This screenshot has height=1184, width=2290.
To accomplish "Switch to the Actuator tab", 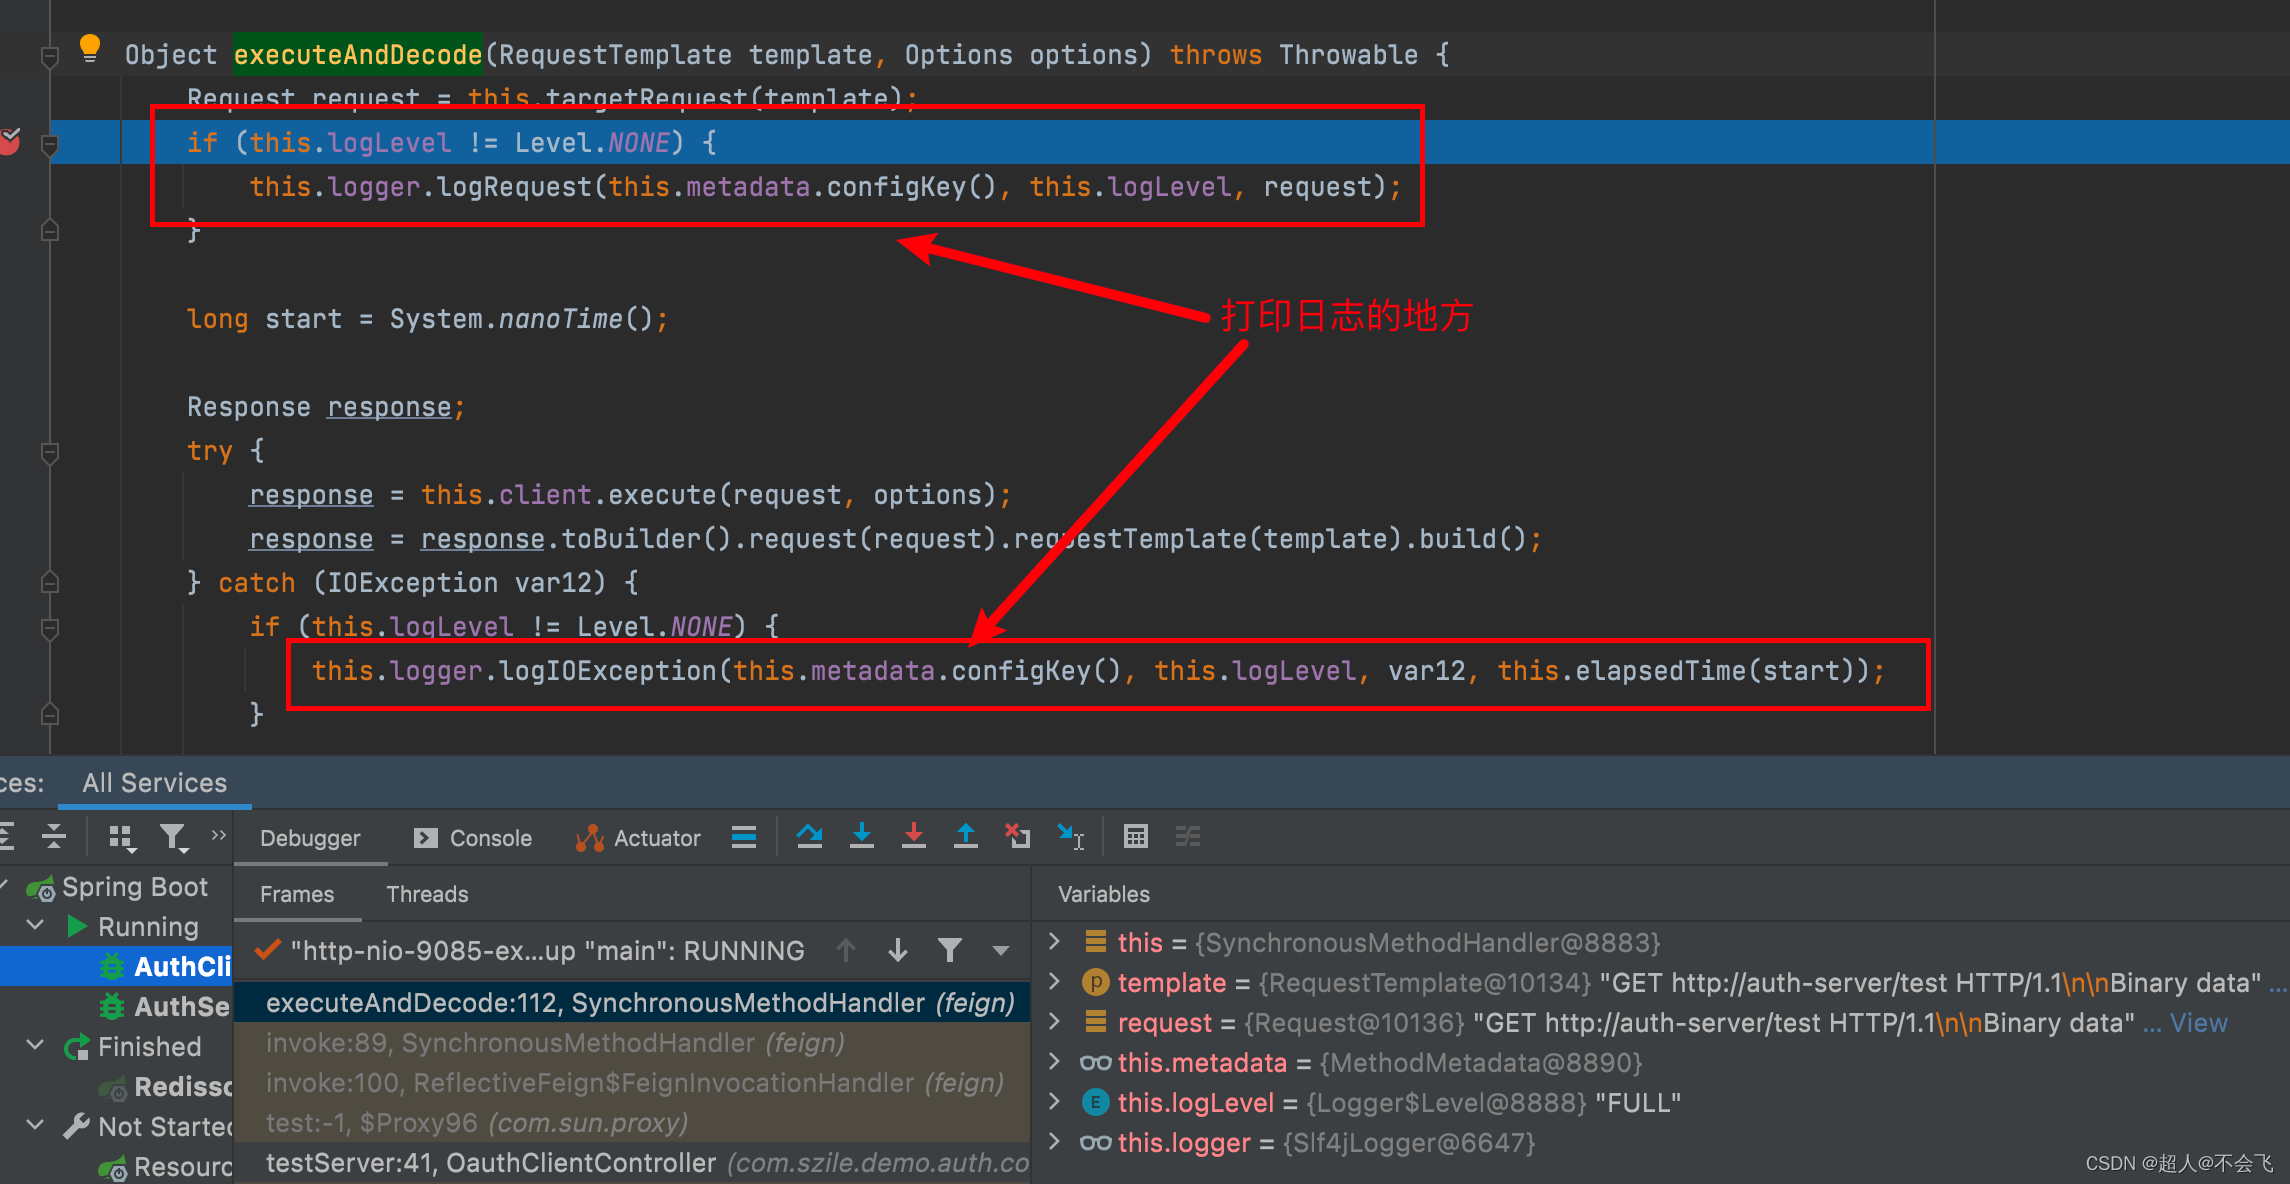I will click(638, 838).
